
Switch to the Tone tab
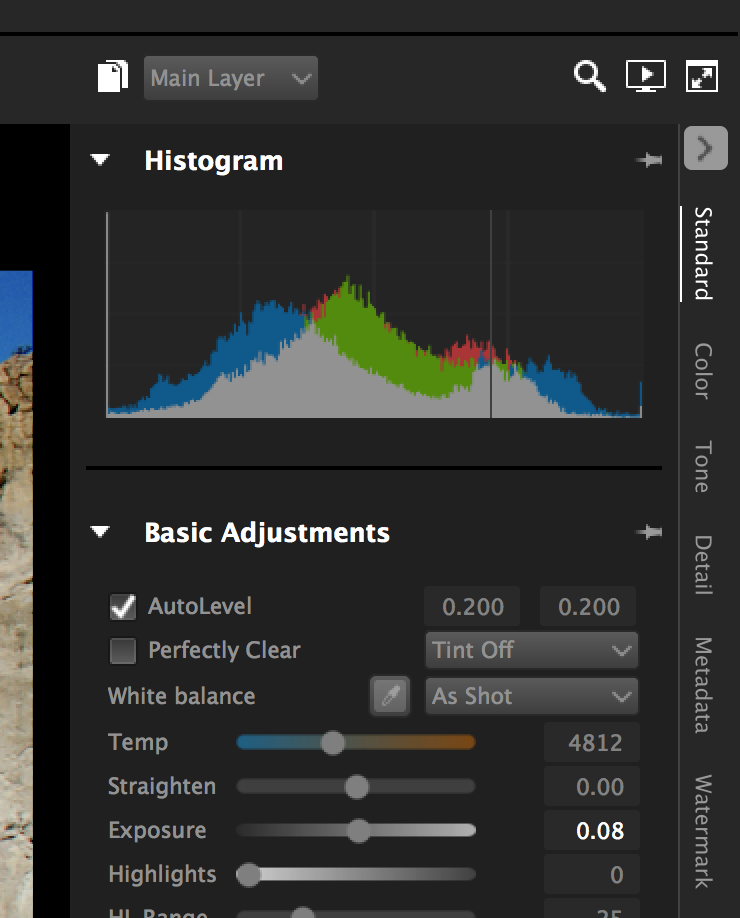(703, 467)
